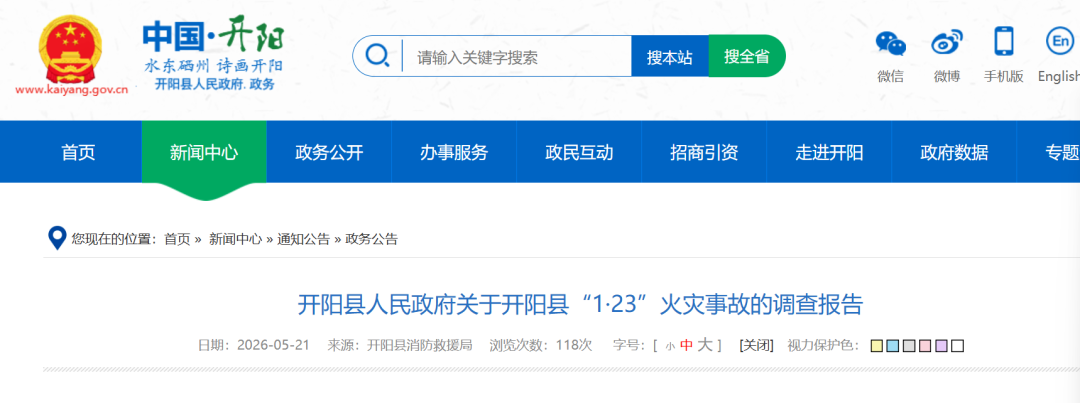Open the Weibo (微博) icon

(947, 43)
